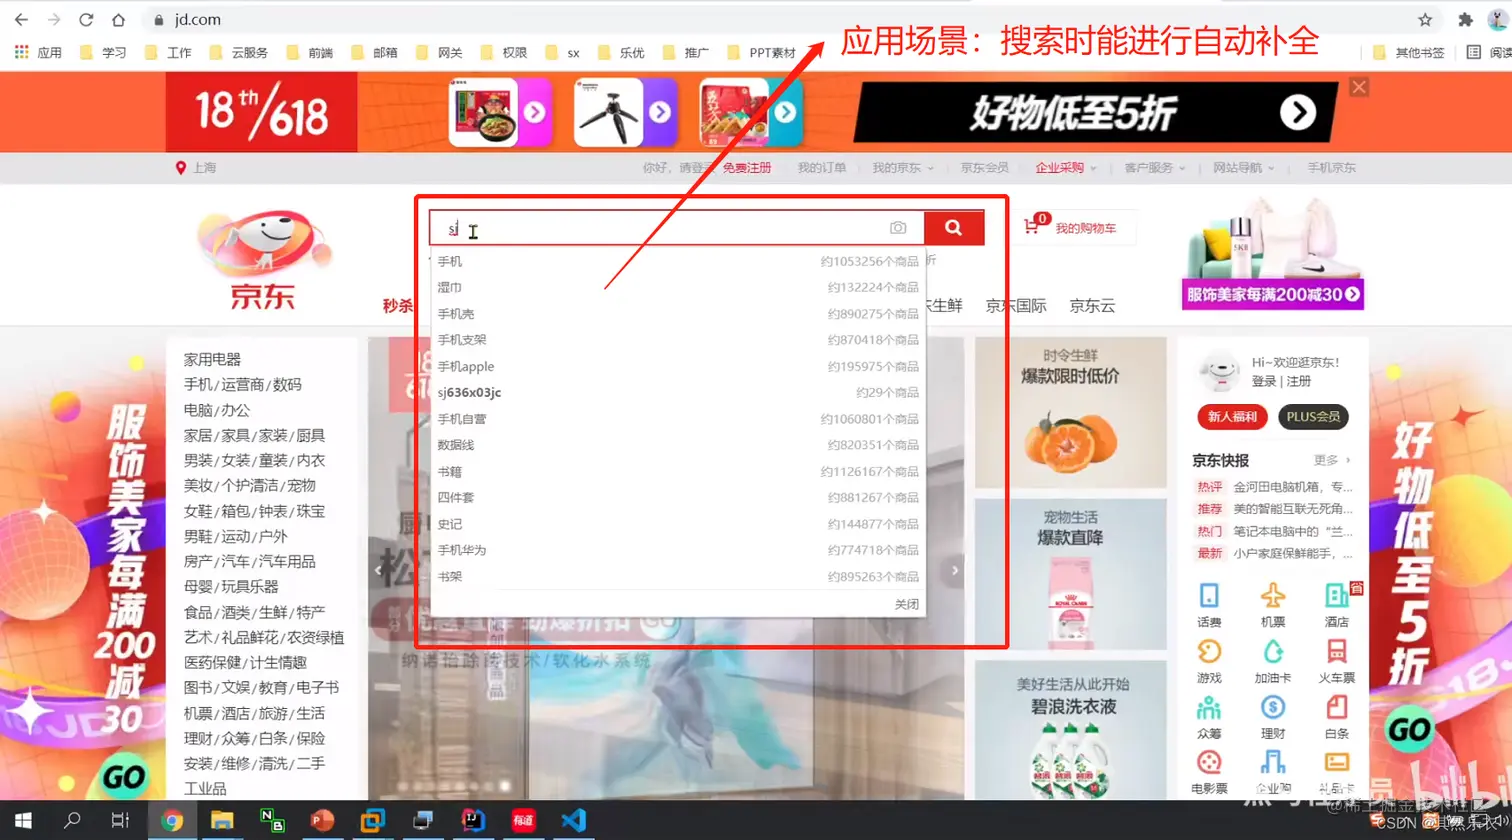
Task: Expand the 客户服务 dropdown
Action: (x=1154, y=168)
